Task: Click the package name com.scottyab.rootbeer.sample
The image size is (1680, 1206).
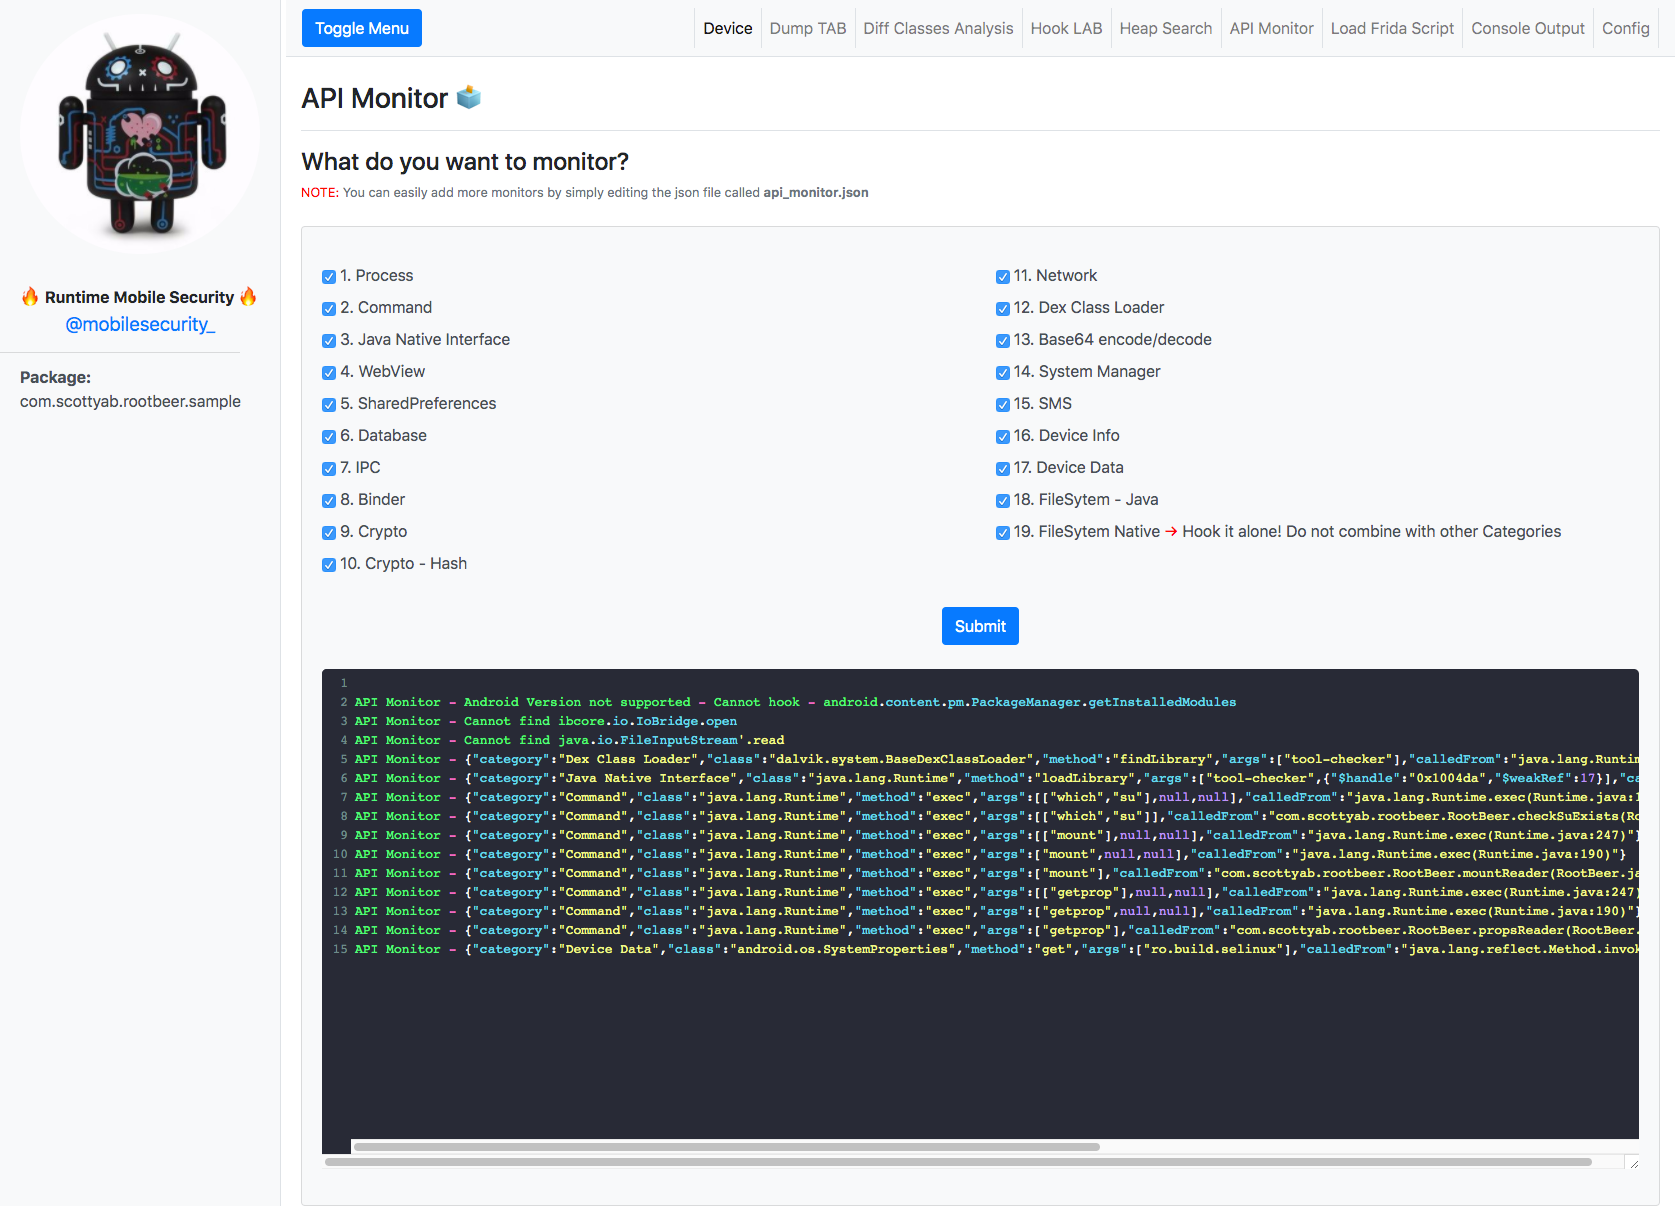Action: [130, 401]
